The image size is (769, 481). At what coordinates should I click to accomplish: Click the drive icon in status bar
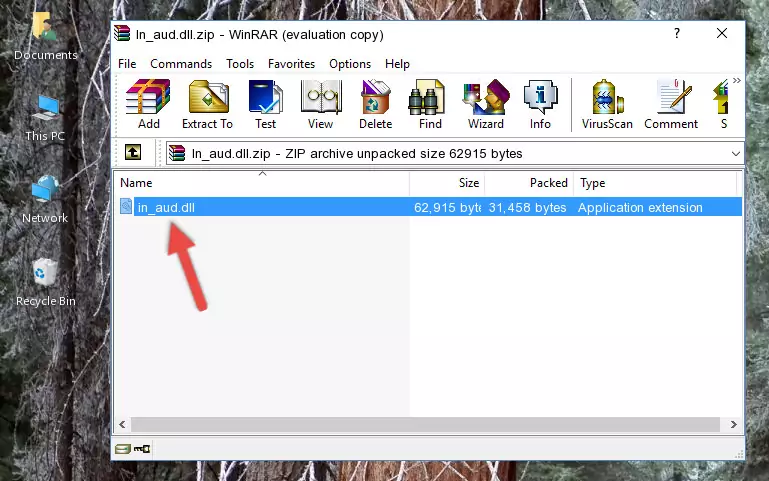pyautogui.click(x=123, y=448)
